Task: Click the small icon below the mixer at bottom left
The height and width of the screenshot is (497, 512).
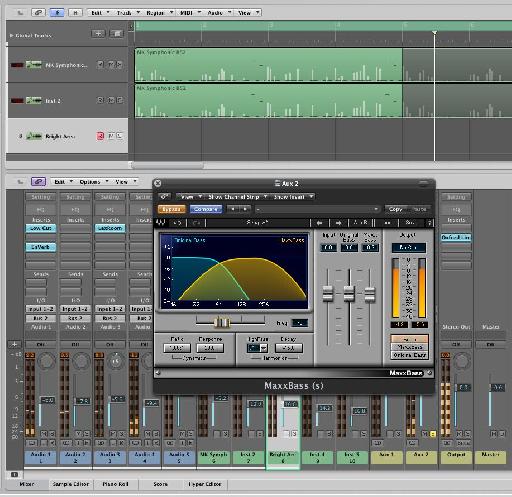Action: (x=15, y=474)
